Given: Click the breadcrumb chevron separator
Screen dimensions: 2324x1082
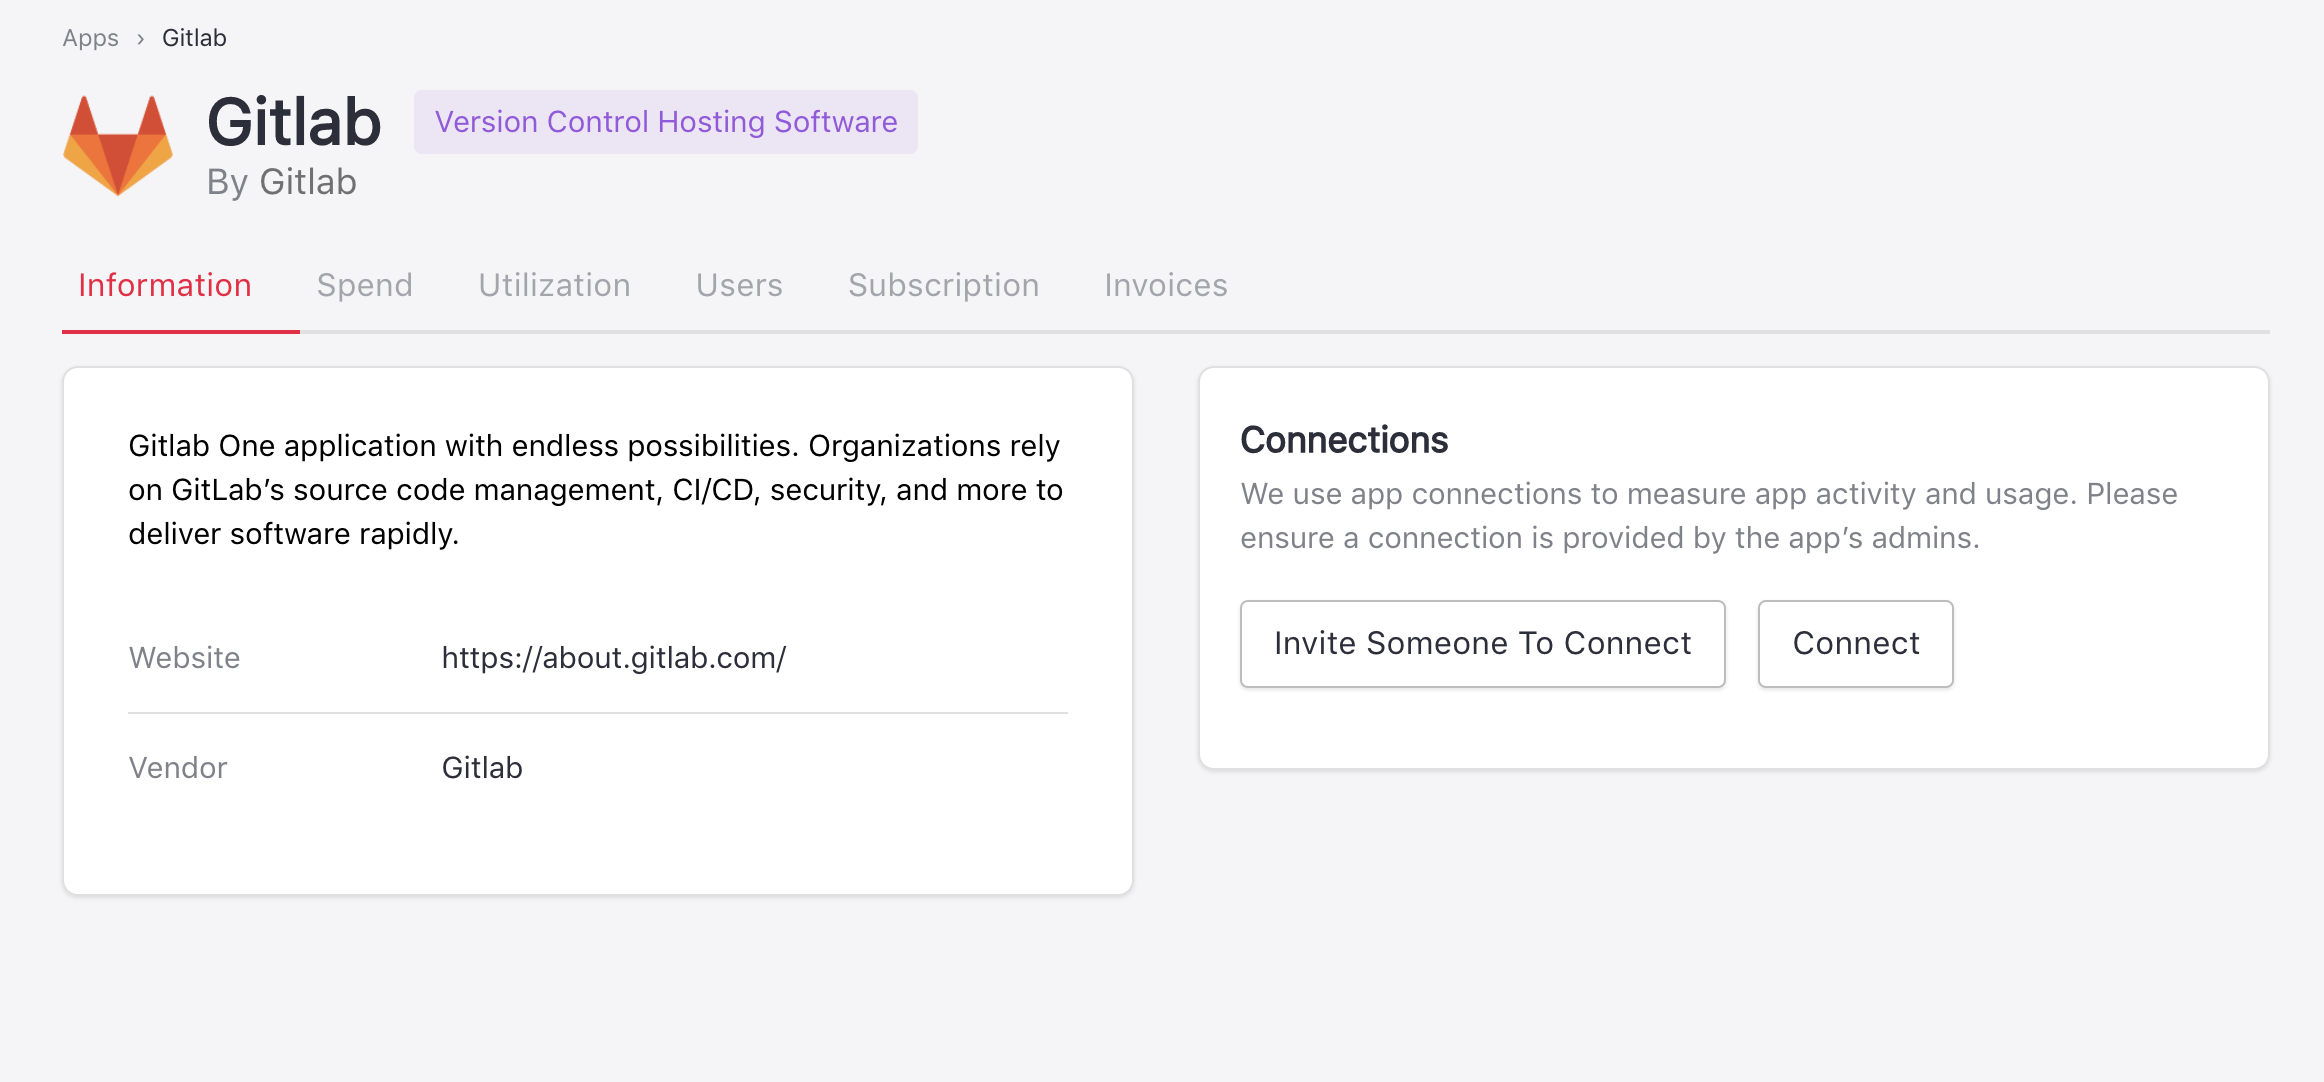Looking at the screenshot, I should (x=141, y=39).
